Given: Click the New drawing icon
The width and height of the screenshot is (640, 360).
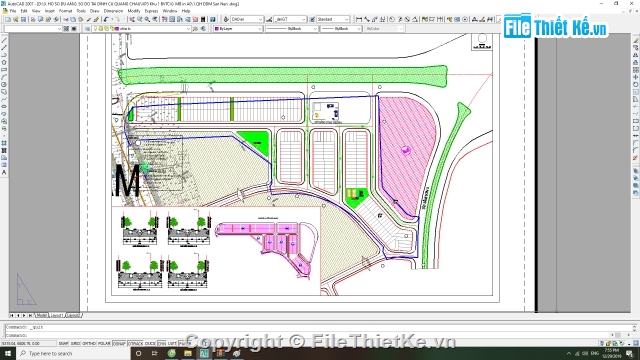Looking at the screenshot, I should coord(8,19).
